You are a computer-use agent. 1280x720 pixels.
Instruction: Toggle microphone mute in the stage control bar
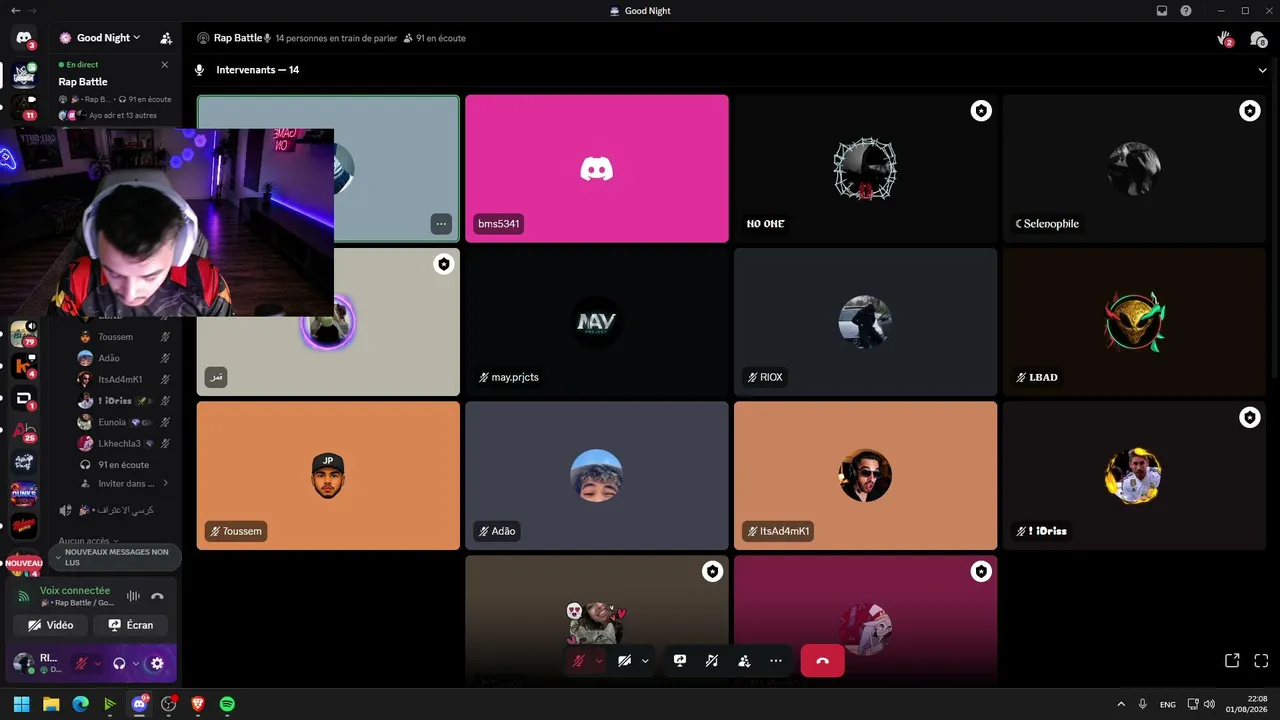click(578, 661)
